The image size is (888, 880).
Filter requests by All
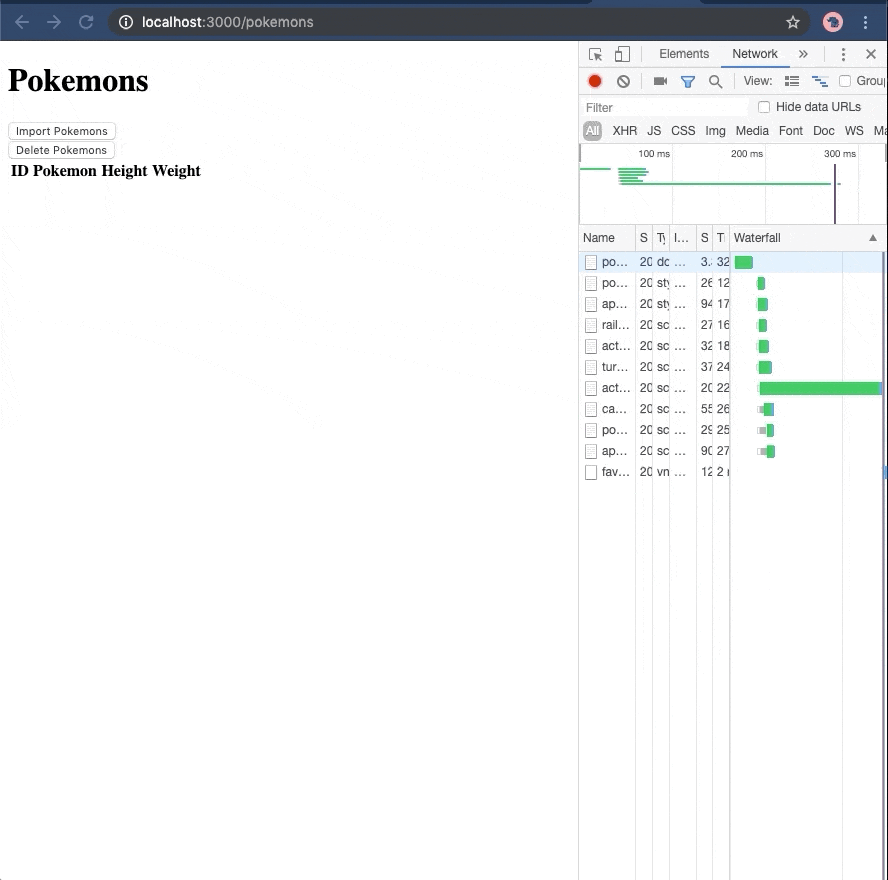592,131
